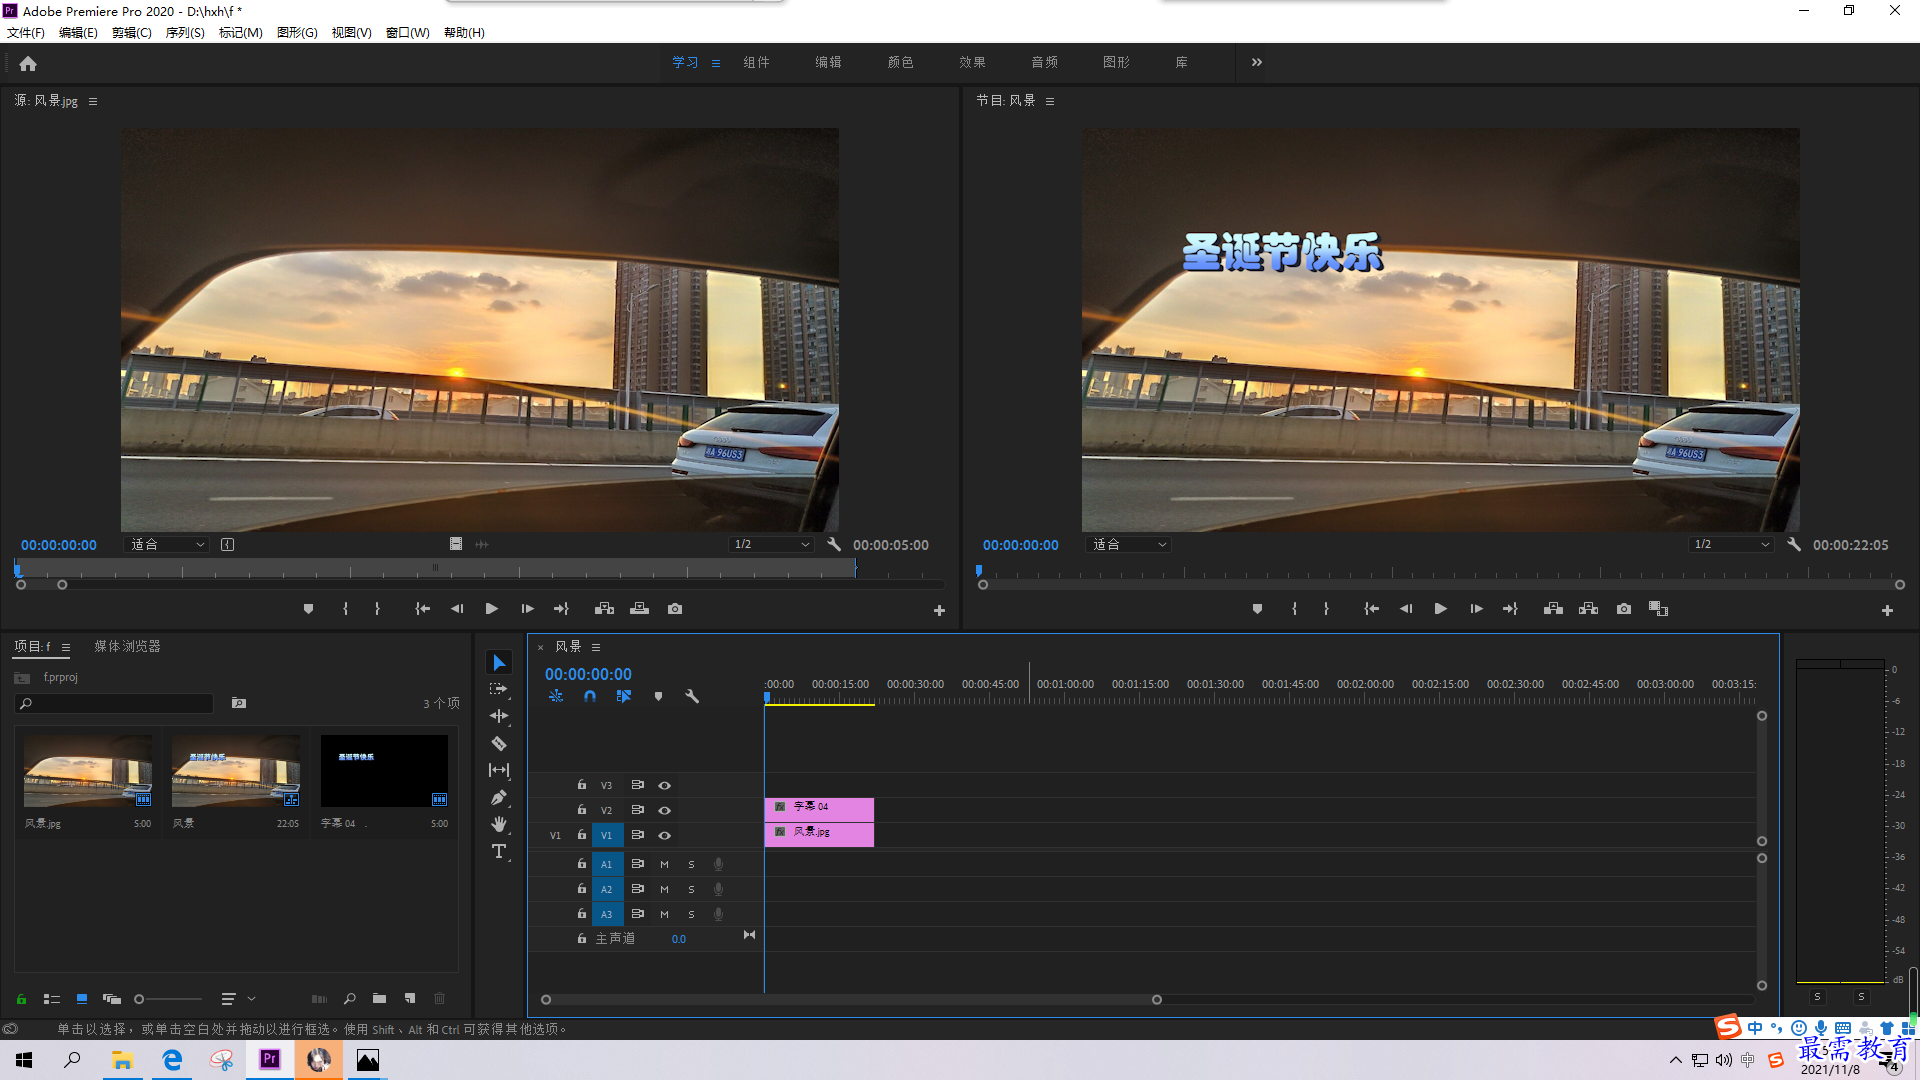Export frame from Program monitor
The image size is (1920, 1080).
click(x=1624, y=609)
